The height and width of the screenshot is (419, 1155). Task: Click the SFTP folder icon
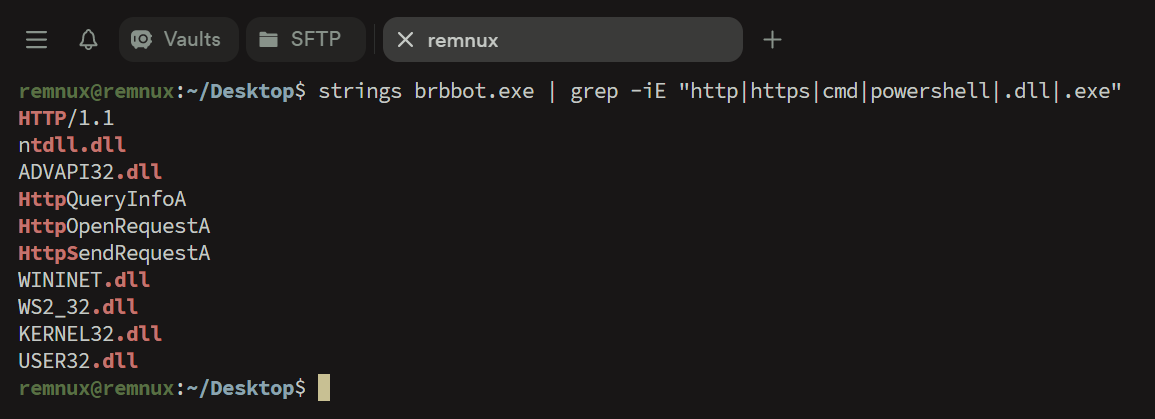pos(268,40)
